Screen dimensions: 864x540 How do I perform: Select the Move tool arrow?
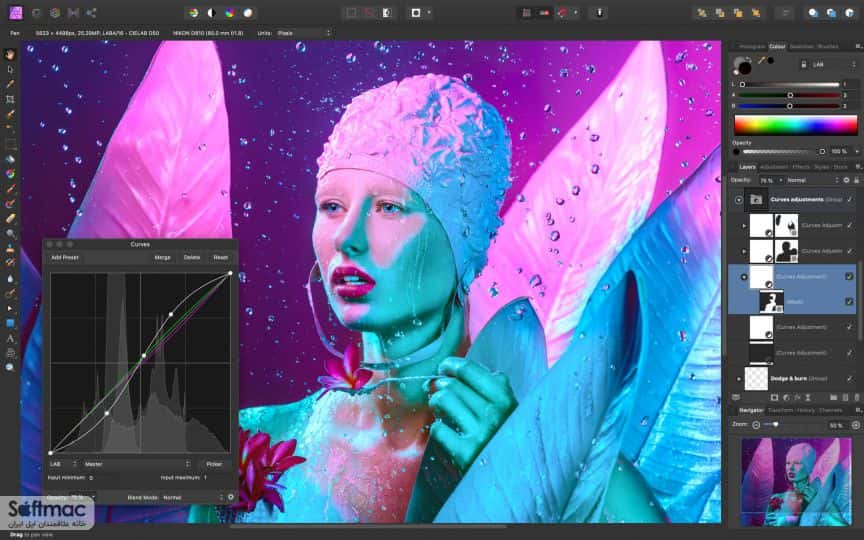click(10, 69)
